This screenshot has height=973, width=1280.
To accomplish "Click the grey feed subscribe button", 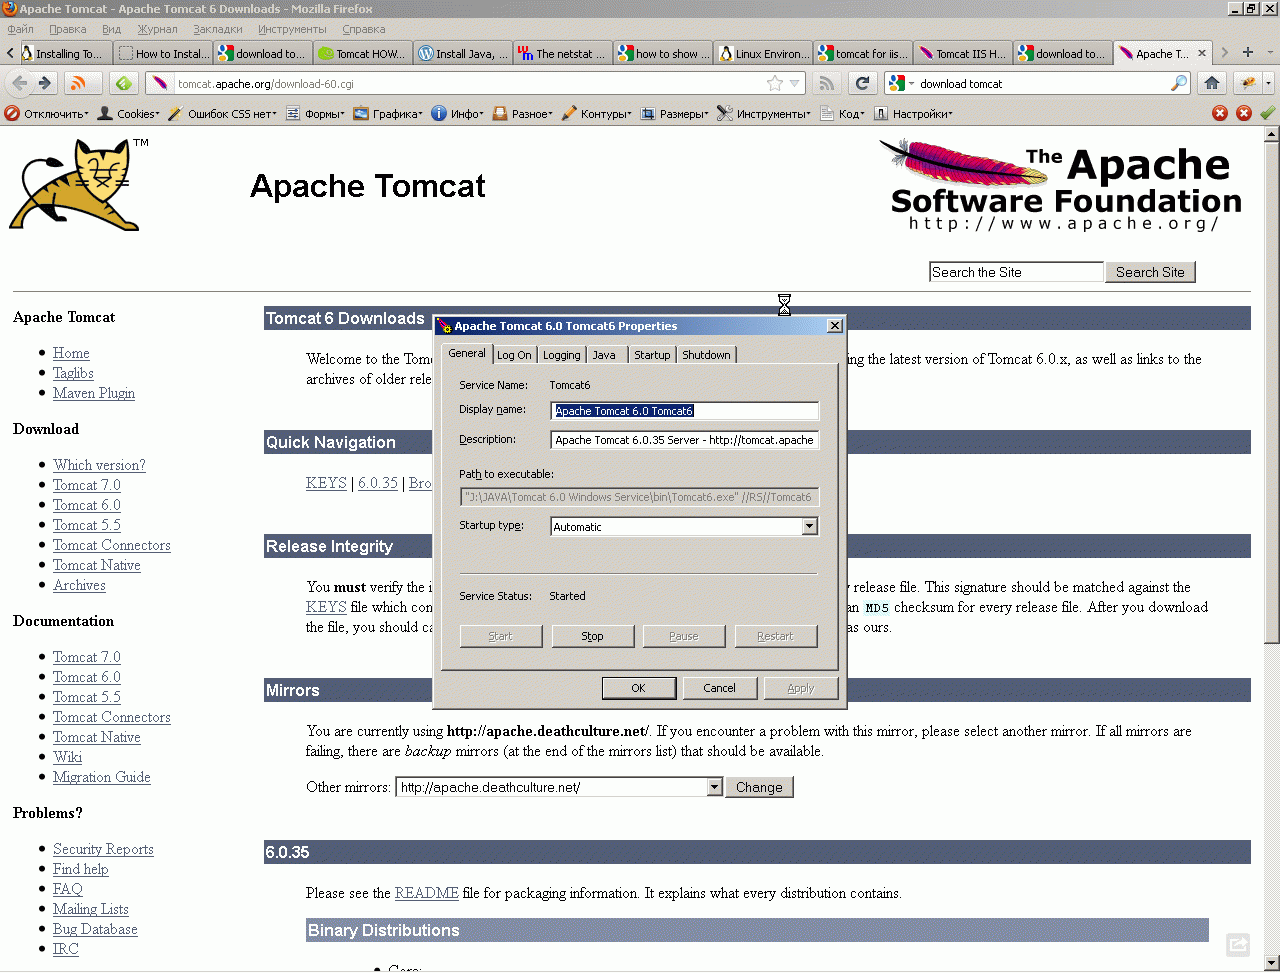I will pos(826,83).
